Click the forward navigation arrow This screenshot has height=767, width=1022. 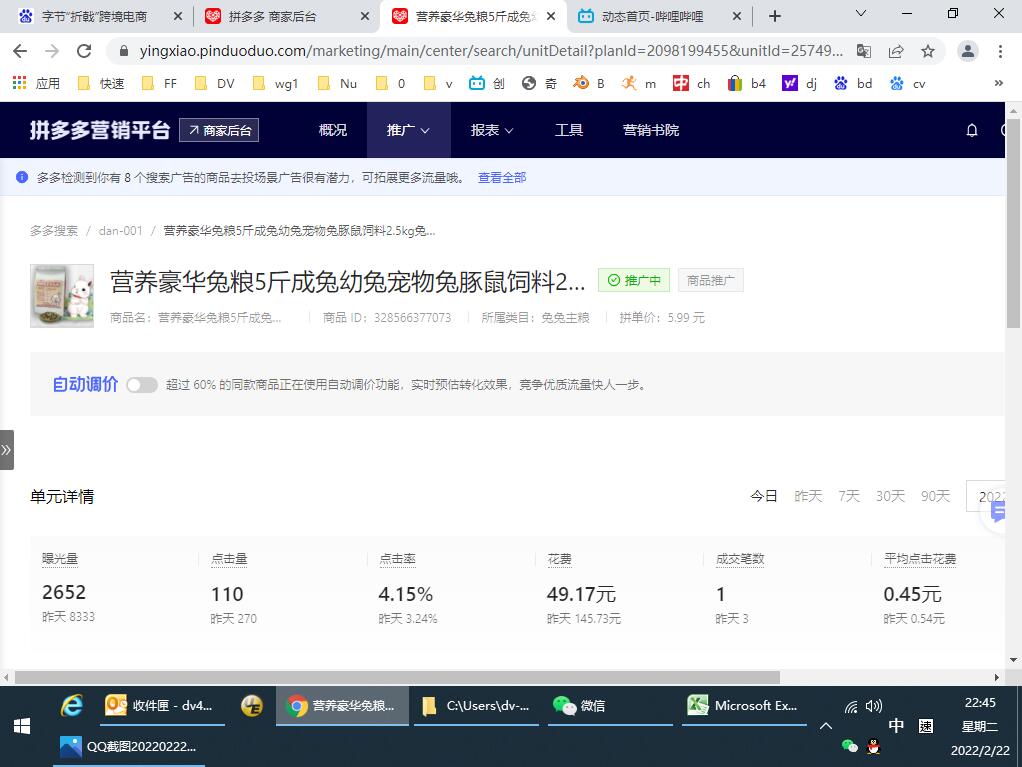(x=52, y=51)
